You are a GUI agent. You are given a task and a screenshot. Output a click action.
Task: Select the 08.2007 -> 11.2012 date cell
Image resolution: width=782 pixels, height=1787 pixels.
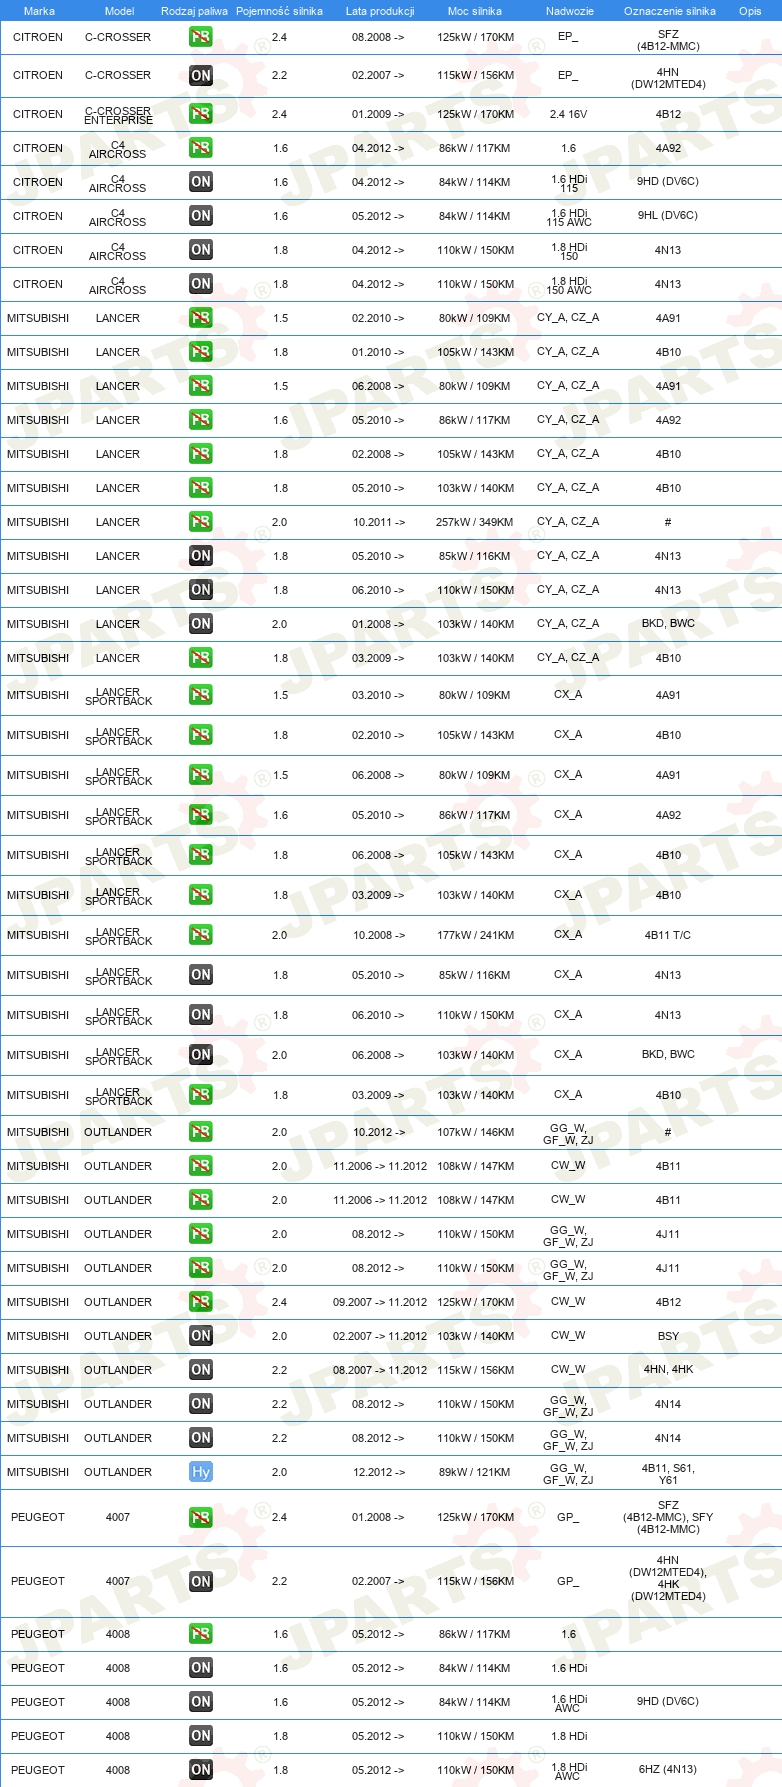380,1370
